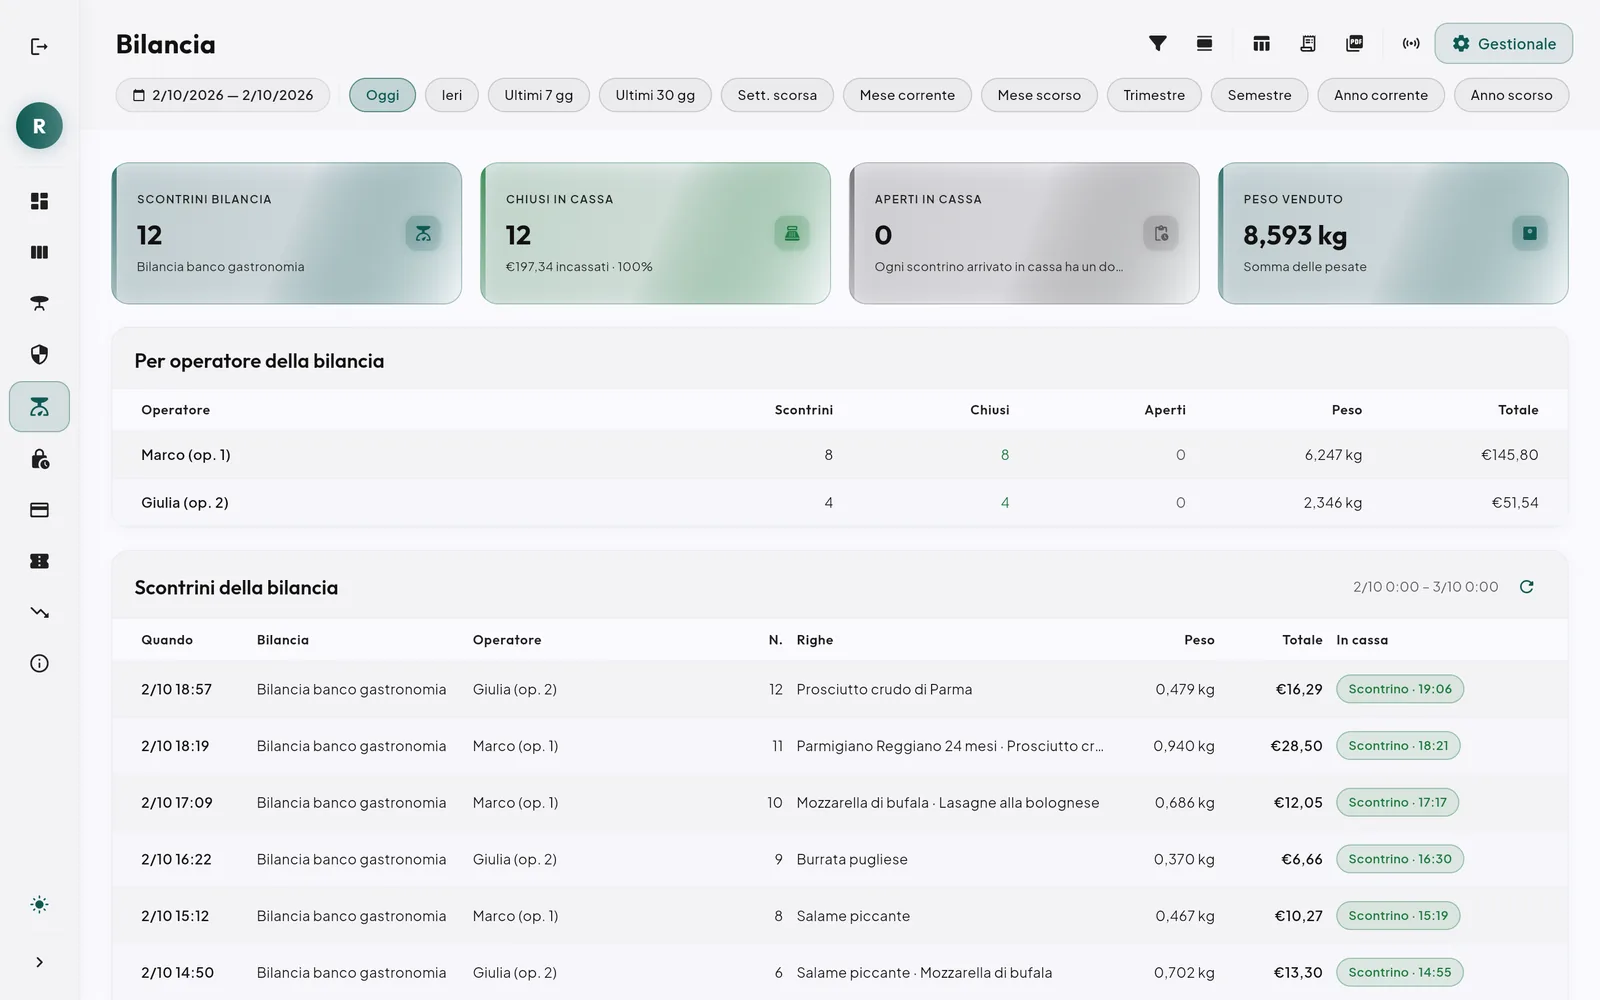
Task: Click the row density icon in toolbar
Action: 1204,43
